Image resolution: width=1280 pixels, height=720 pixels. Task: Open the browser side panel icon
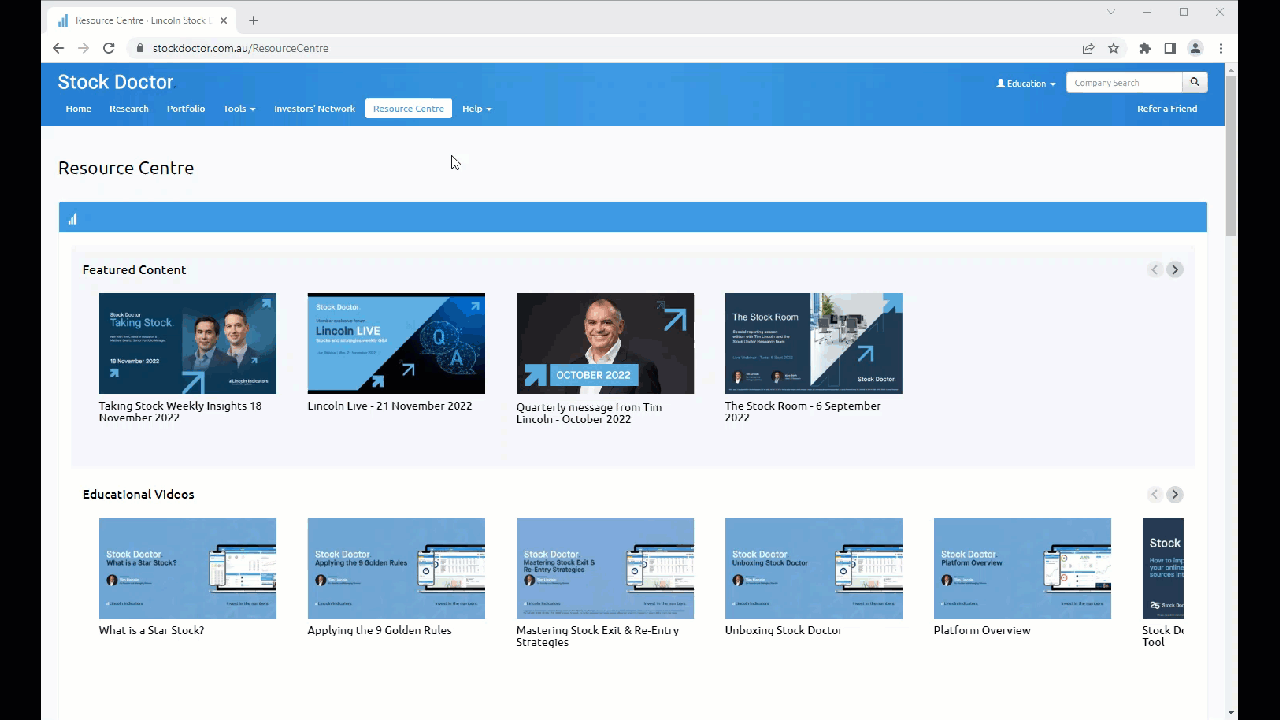tap(1170, 48)
